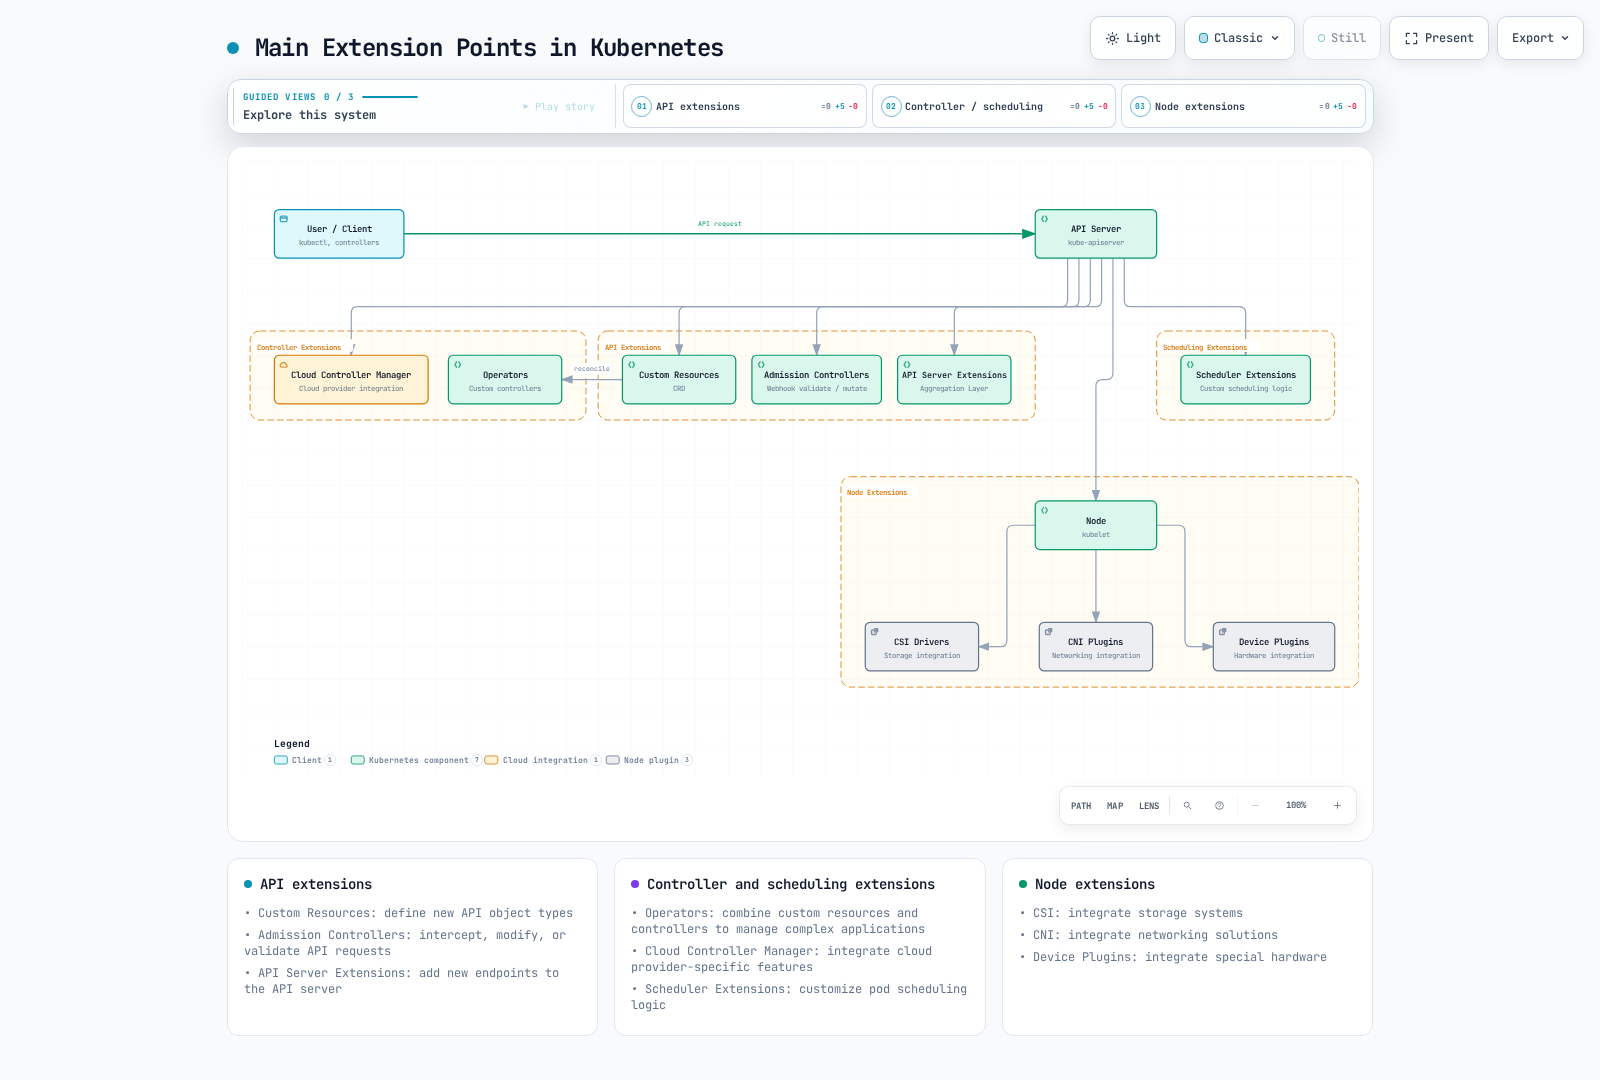Toggle LENS mode in canvas toolbar
Screen dimensions: 1600x1080
(1149, 806)
